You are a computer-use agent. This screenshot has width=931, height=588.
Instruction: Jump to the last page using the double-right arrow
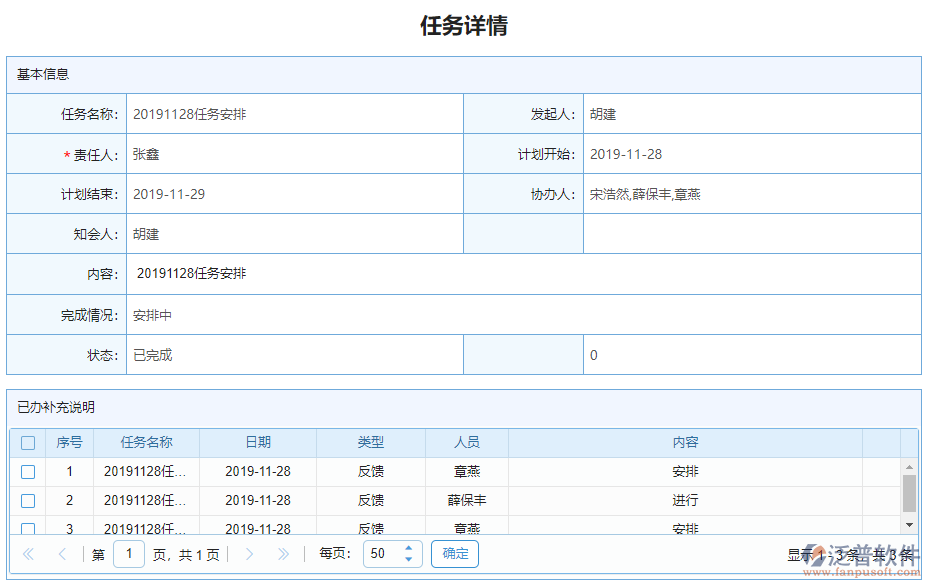[x=283, y=553]
